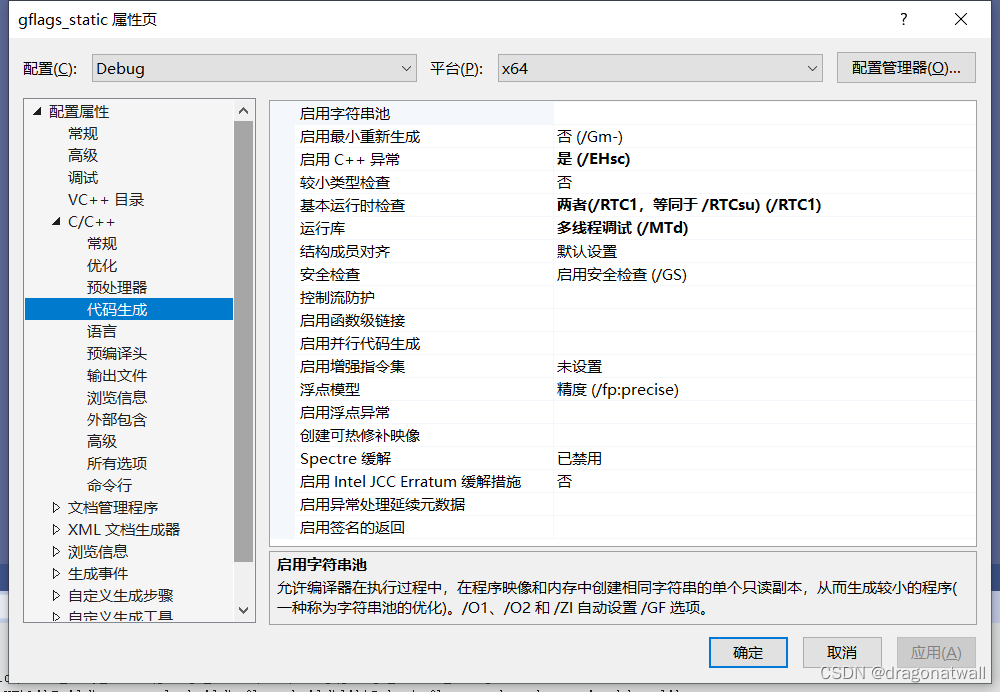
Task: Click the 应用(A) apply button
Action: (936, 652)
